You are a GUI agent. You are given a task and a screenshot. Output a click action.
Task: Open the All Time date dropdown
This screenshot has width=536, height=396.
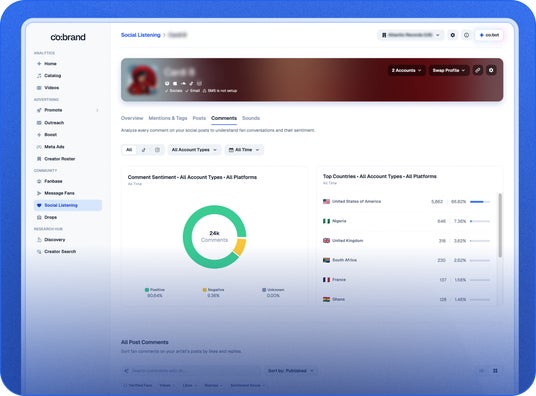pos(244,150)
